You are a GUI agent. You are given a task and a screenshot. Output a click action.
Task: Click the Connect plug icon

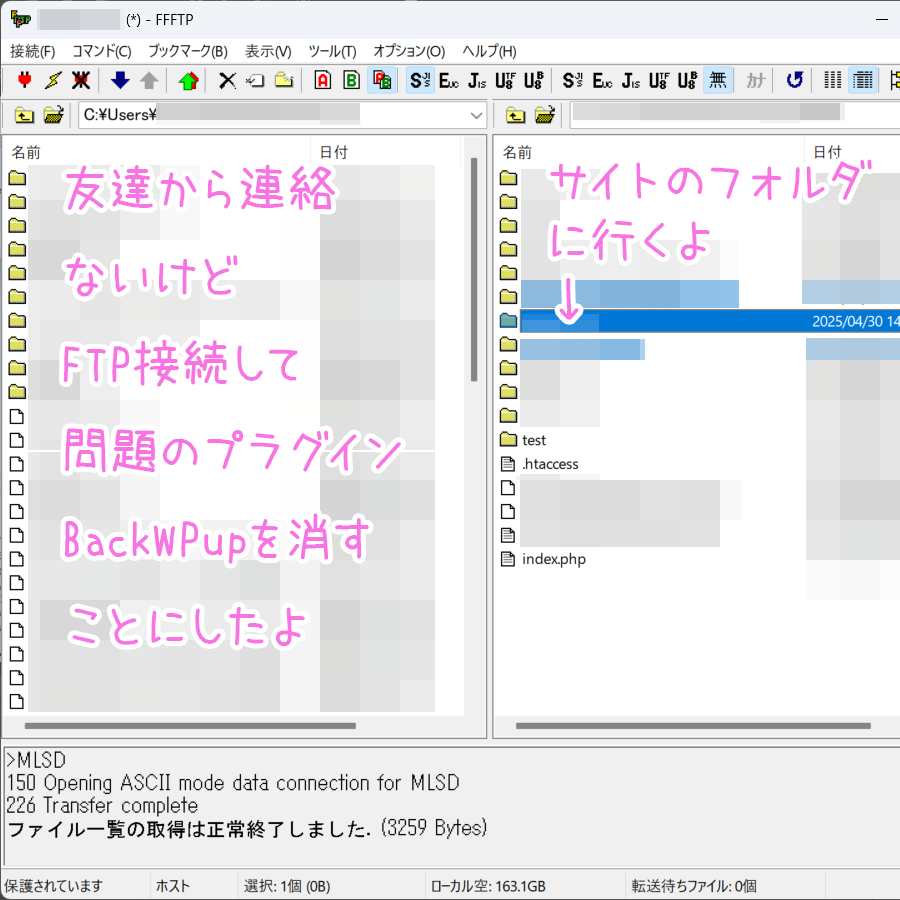(x=25, y=80)
